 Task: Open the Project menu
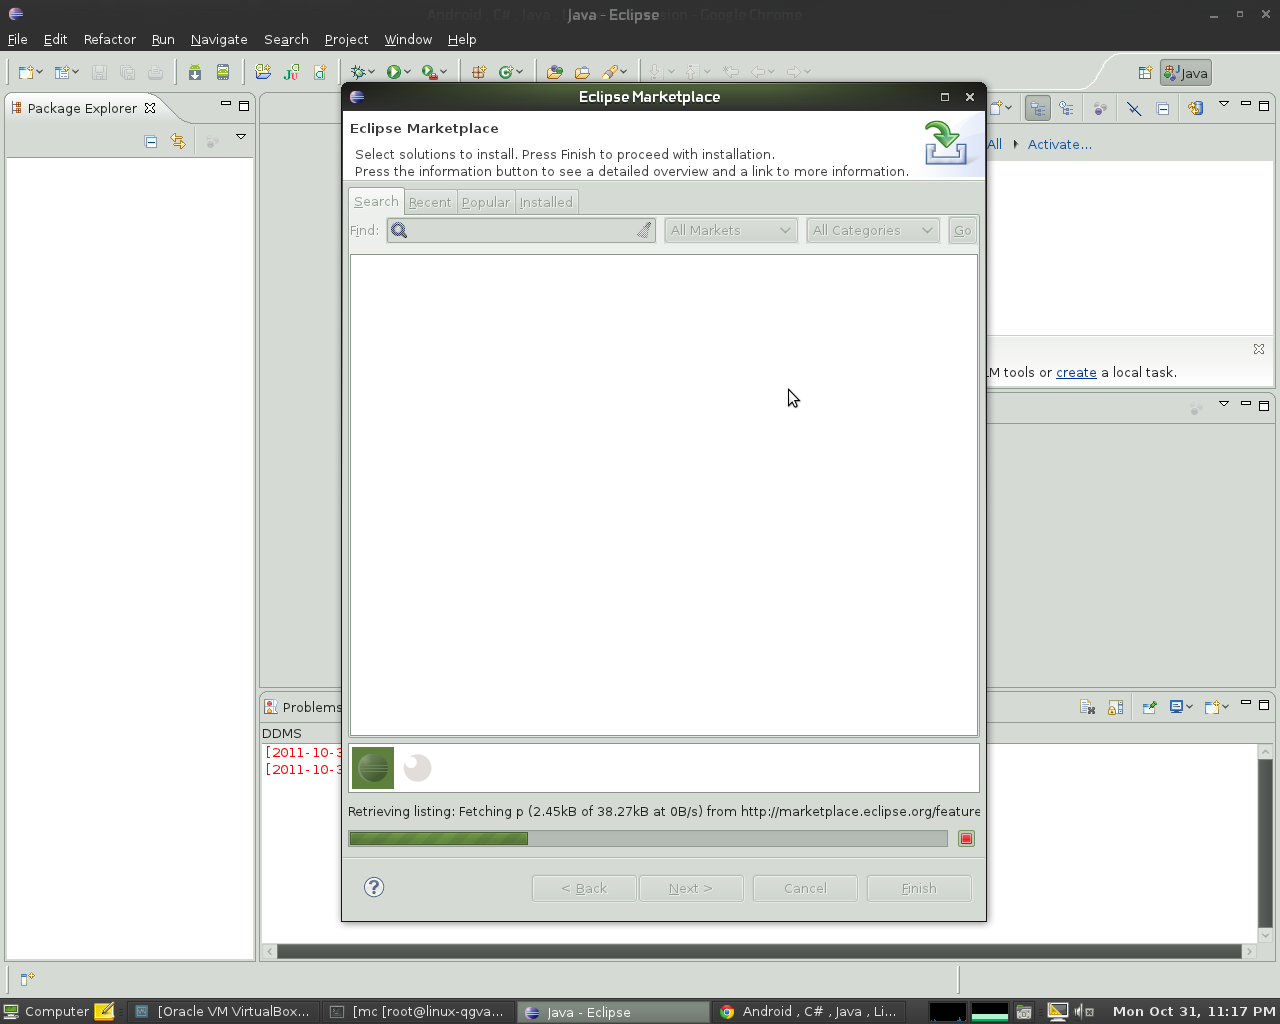[346, 39]
